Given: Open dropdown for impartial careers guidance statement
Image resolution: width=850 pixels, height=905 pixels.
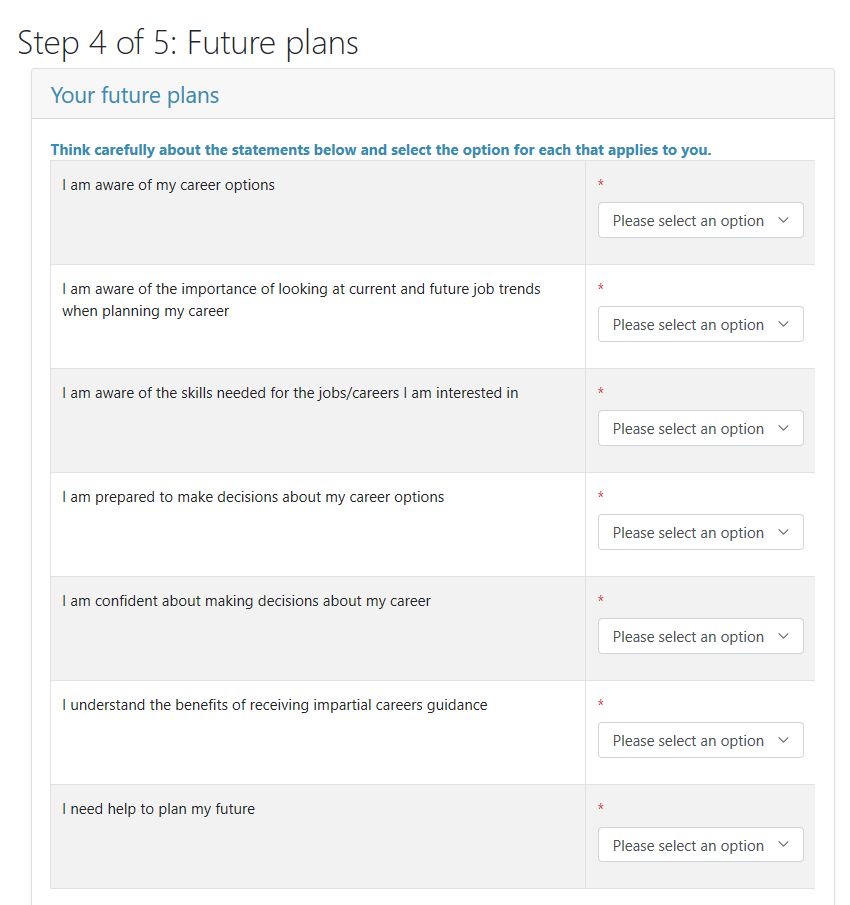Looking at the screenshot, I should (701, 740).
